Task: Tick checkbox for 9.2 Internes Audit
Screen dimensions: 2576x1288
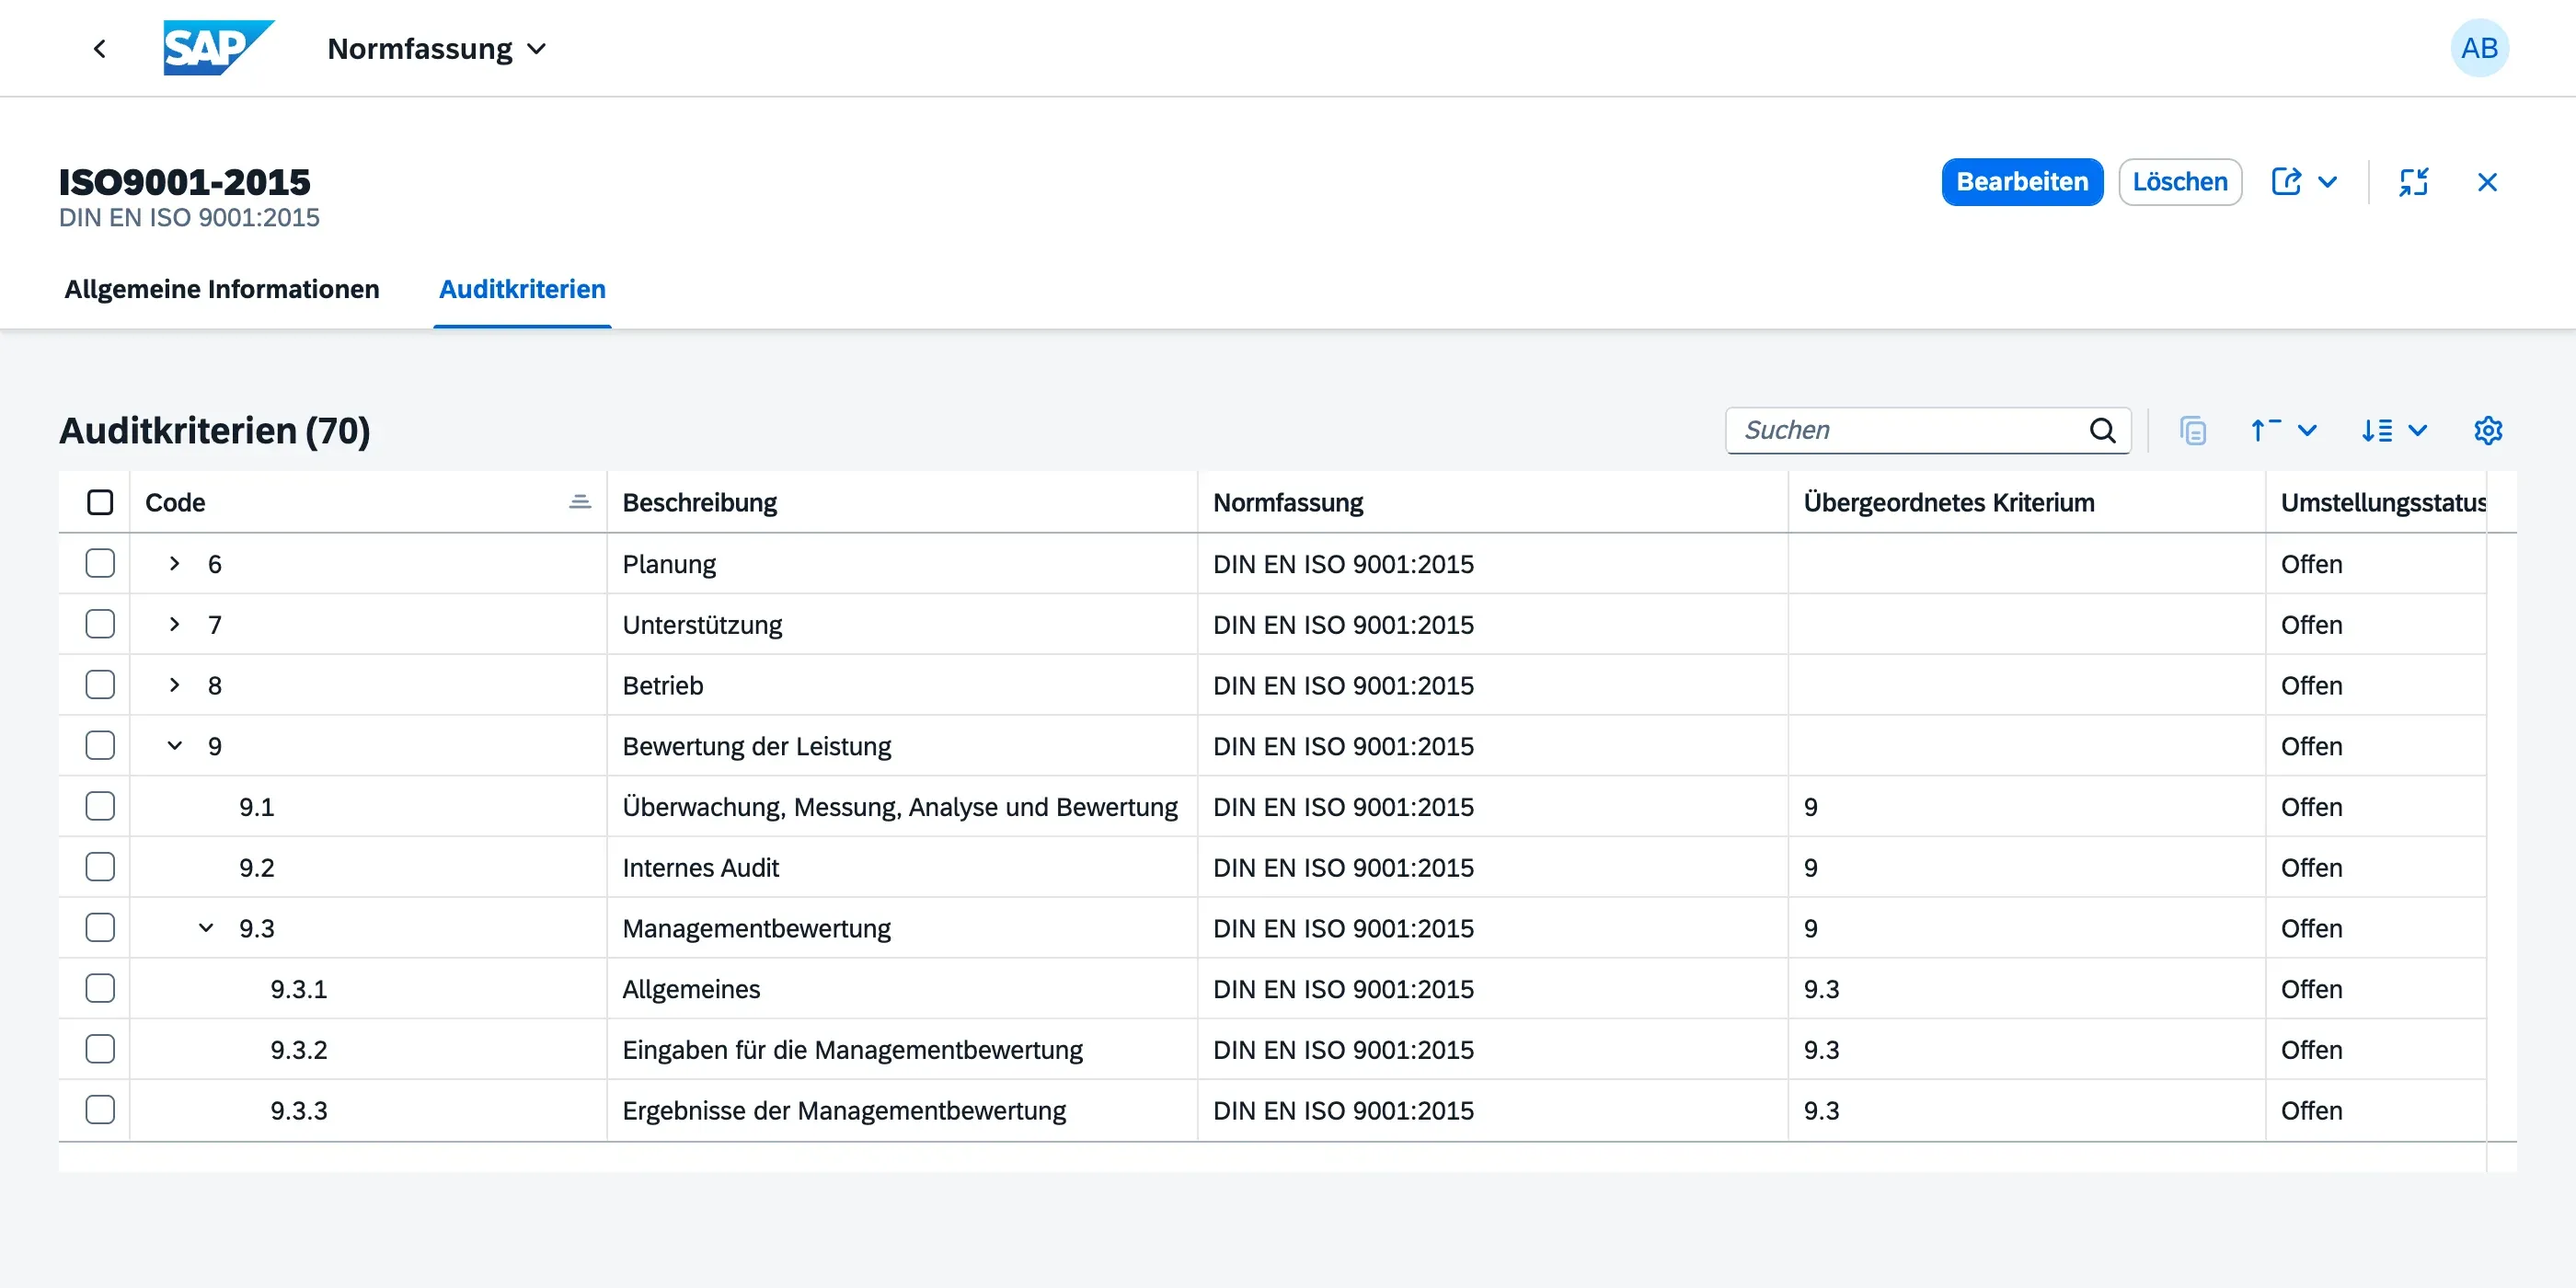Action: click(x=100, y=867)
